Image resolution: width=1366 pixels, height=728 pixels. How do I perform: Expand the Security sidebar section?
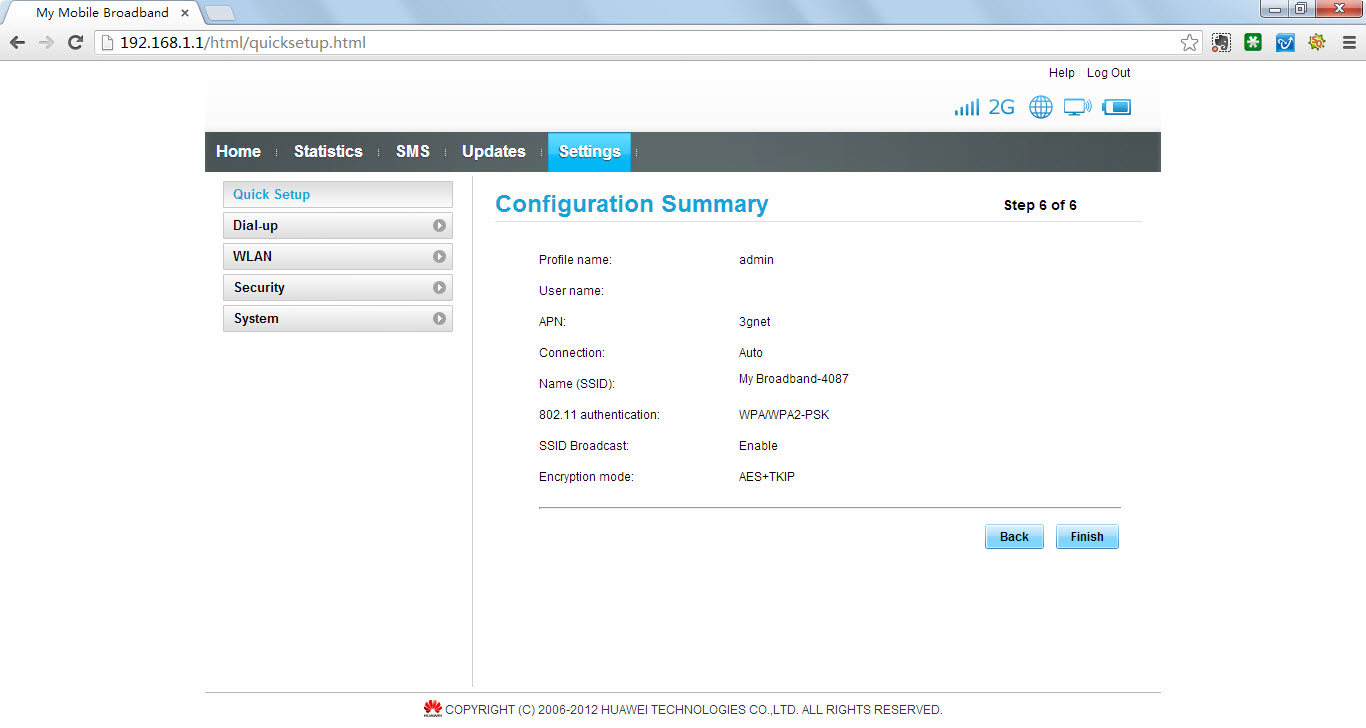[x=338, y=288]
